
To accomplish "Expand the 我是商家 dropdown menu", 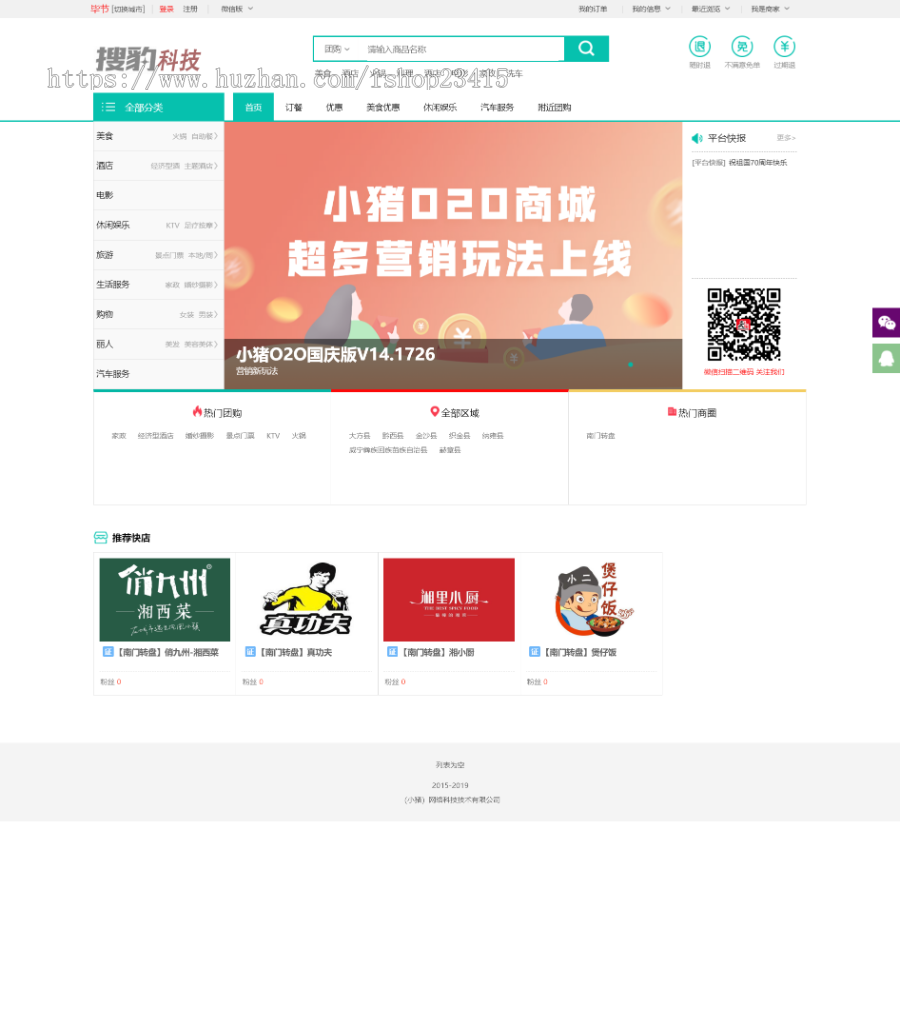I will tap(766, 8).
